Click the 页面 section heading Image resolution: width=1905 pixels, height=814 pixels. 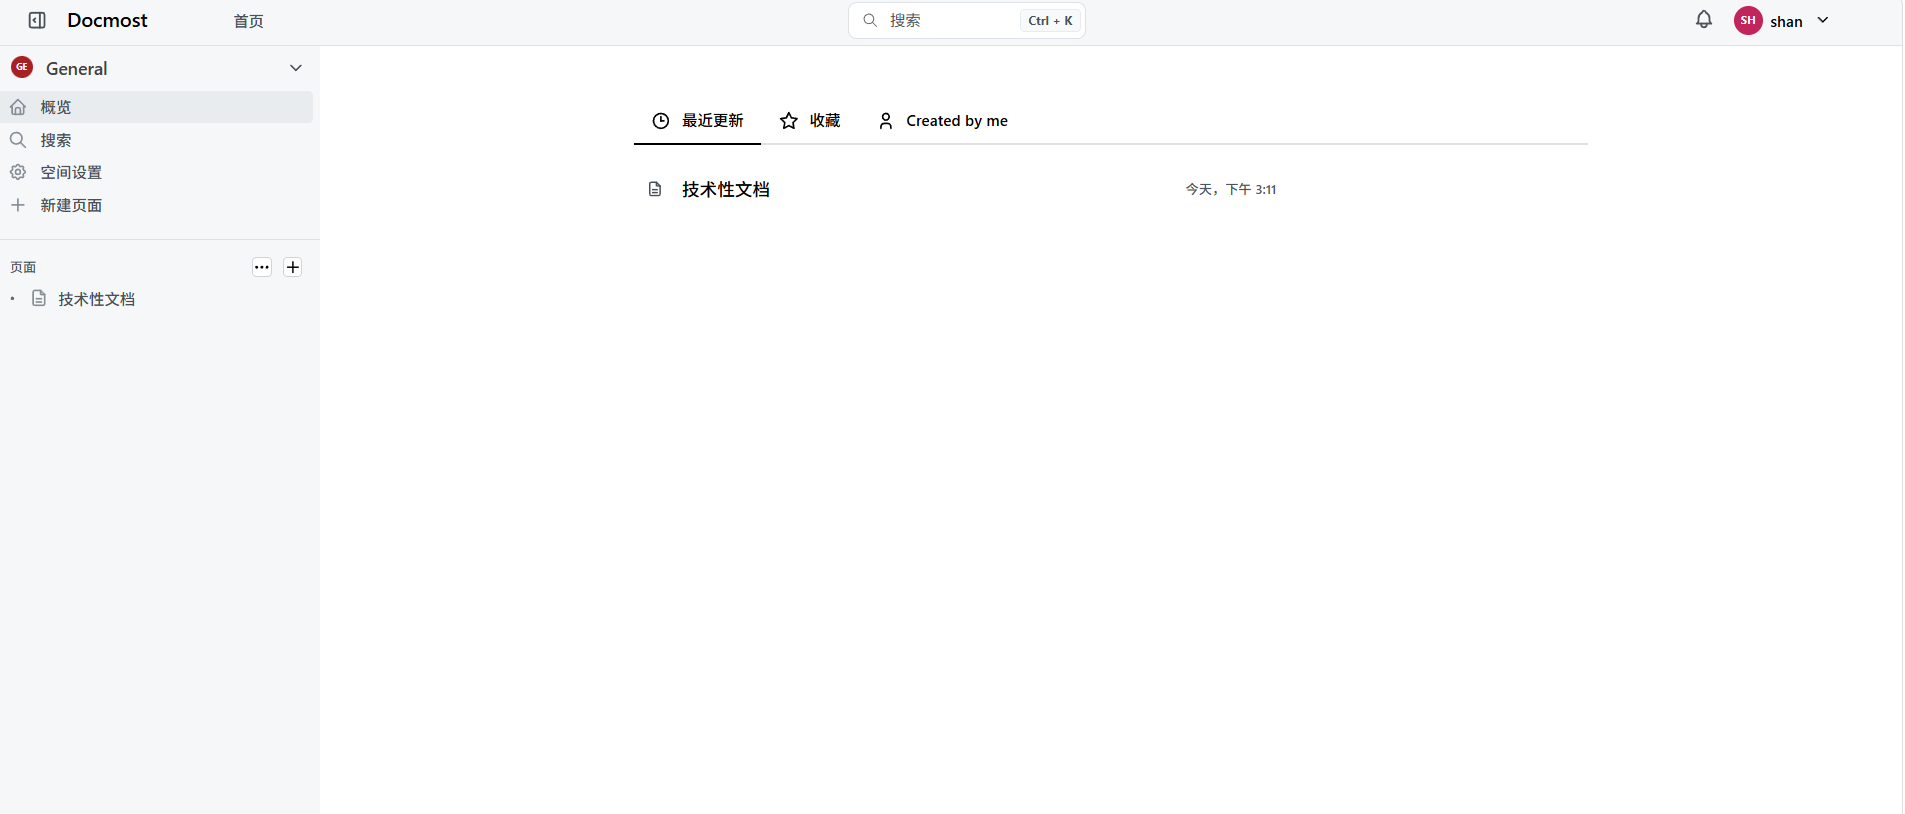pos(23,267)
